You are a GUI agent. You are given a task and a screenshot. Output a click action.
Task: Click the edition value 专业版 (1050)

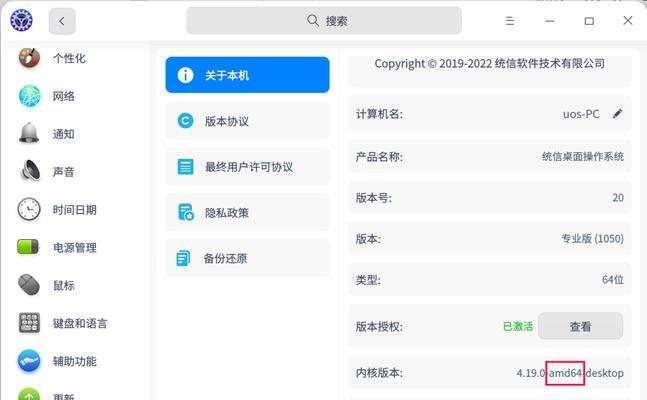click(x=593, y=238)
